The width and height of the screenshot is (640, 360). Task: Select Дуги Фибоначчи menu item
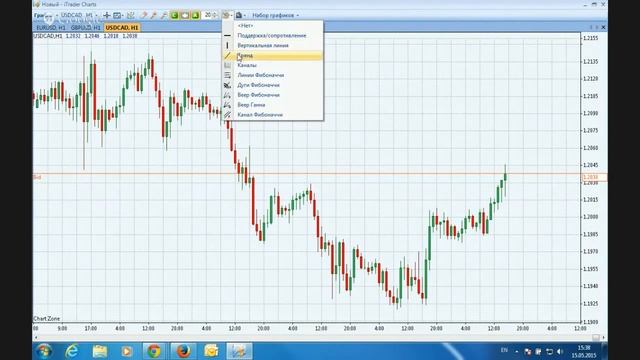(x=273, y=85)
